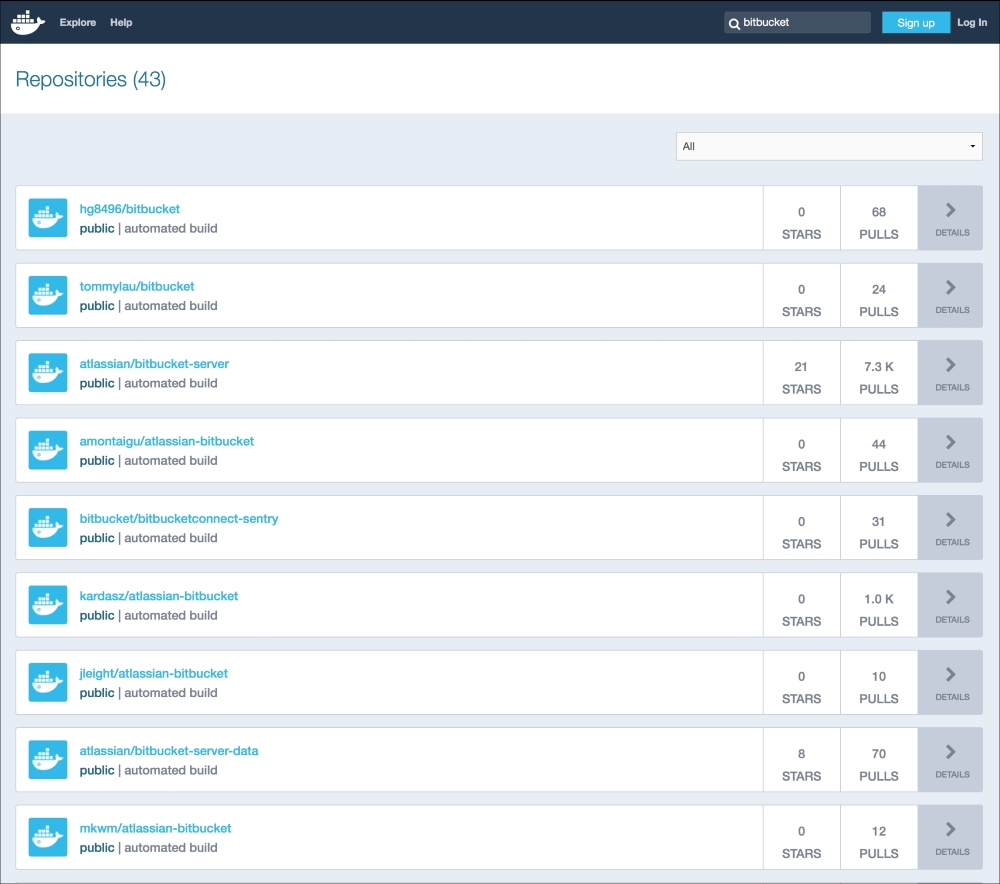Open the atlassian/bitbucket-server repository link
The height and width of the screenshot is (884, 1000).
coord(154,364)
